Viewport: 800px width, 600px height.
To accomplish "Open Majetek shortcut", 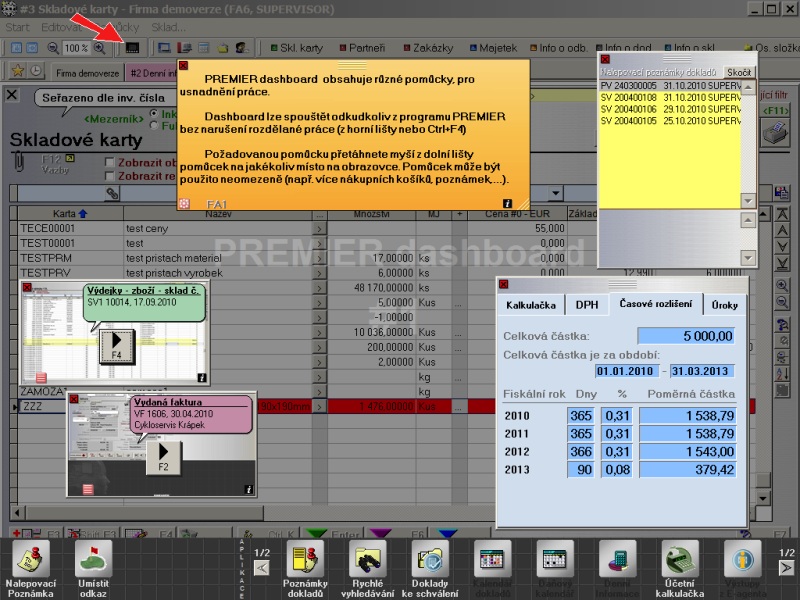I will 493,48.
